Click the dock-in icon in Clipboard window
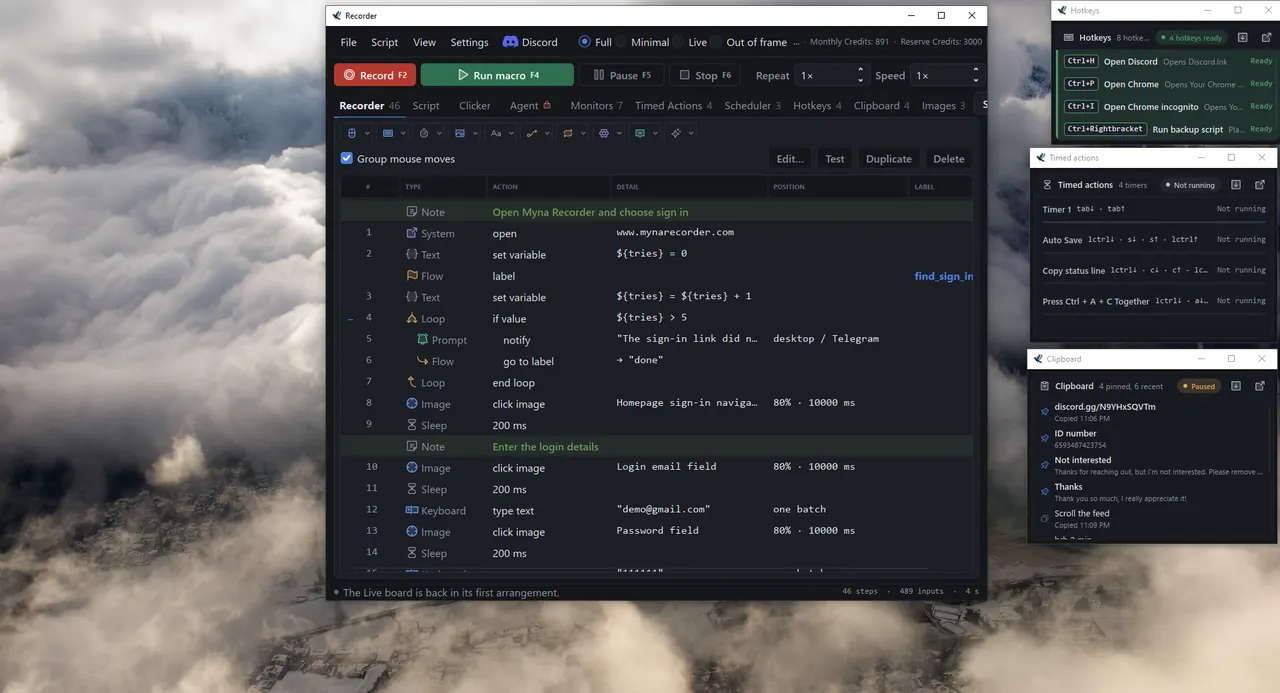Image resolution: width=1280 pixels, height=693 pixels. (1236, 386)
